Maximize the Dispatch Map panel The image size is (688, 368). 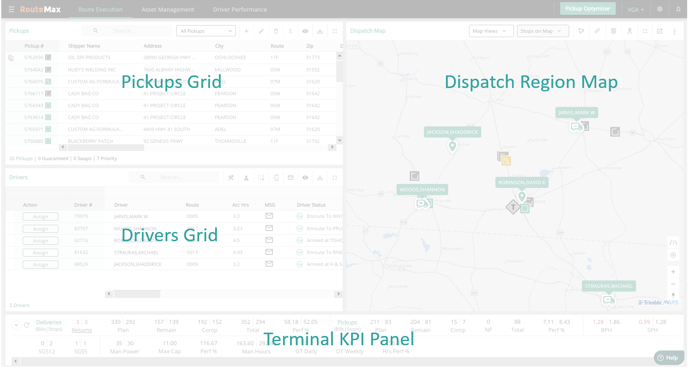pos(645,31)
